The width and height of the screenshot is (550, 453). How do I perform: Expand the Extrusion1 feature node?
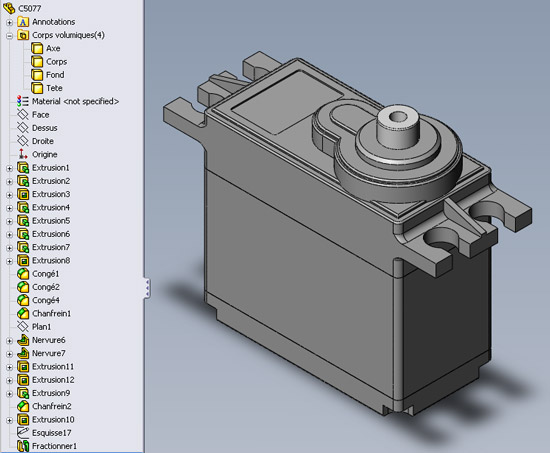point(9,168)
